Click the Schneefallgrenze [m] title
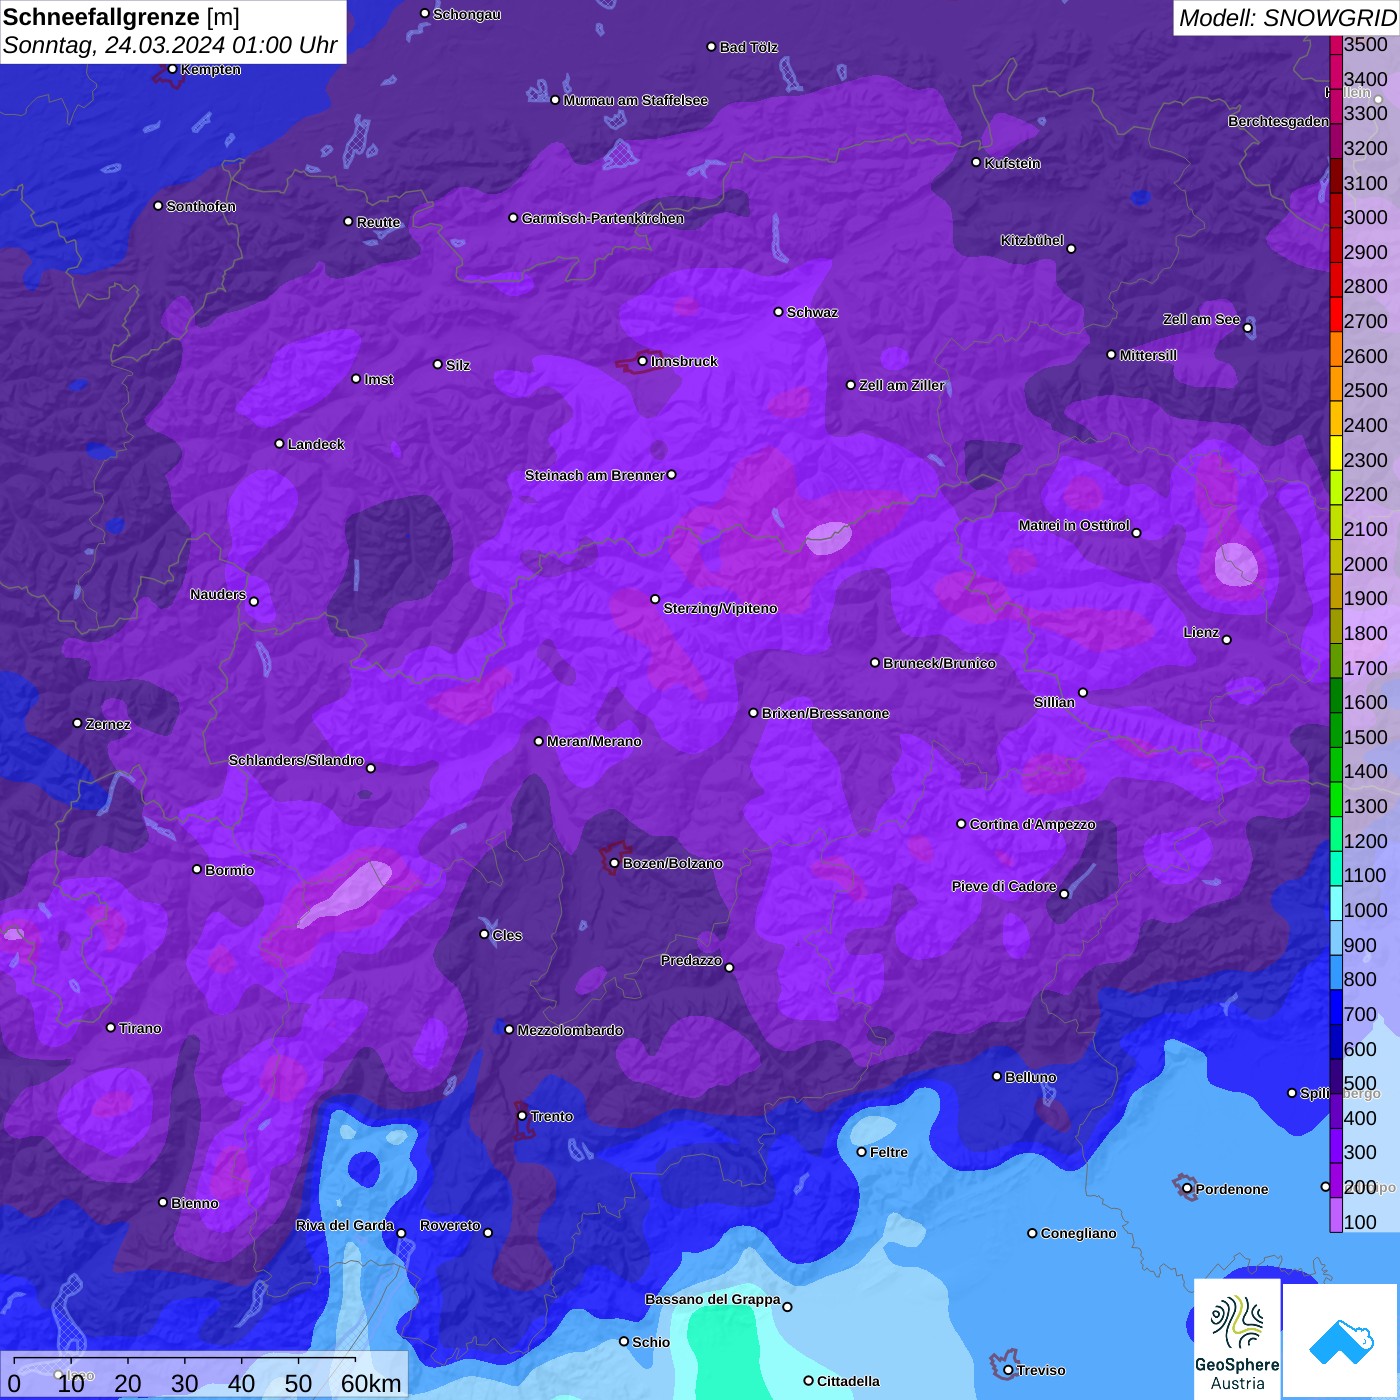Image resolution: width=1400 pixels, height=1400 pixels. coord(122,17)
